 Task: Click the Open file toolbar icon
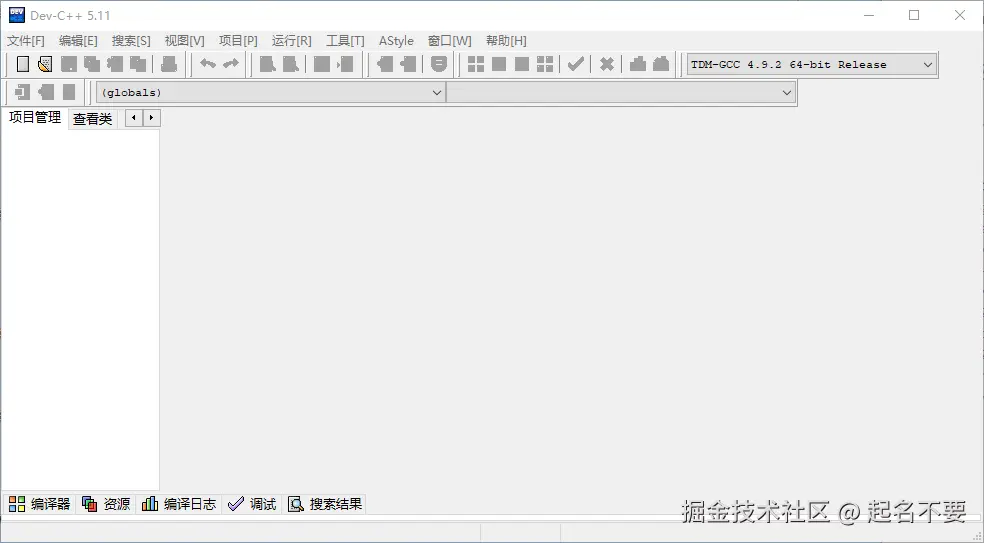[x=45, y=64]
